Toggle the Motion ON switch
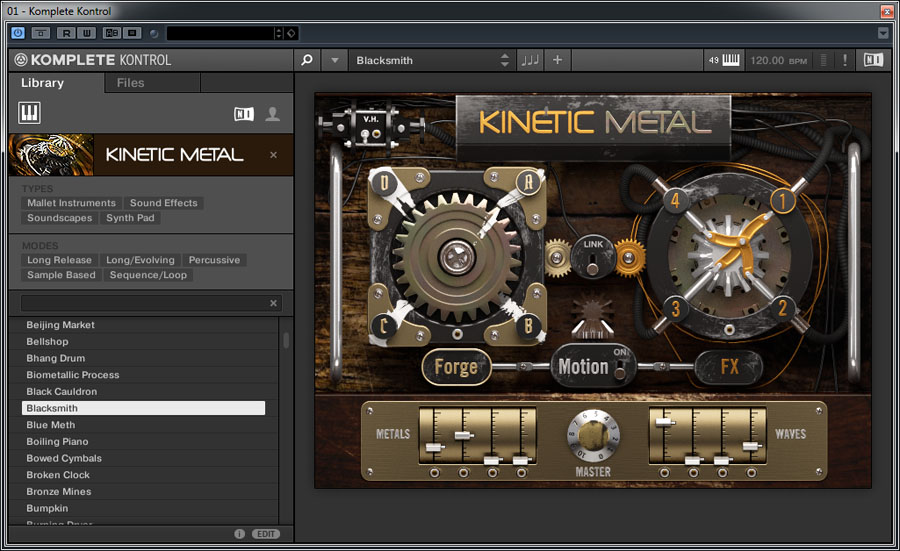 coord(620,370)
